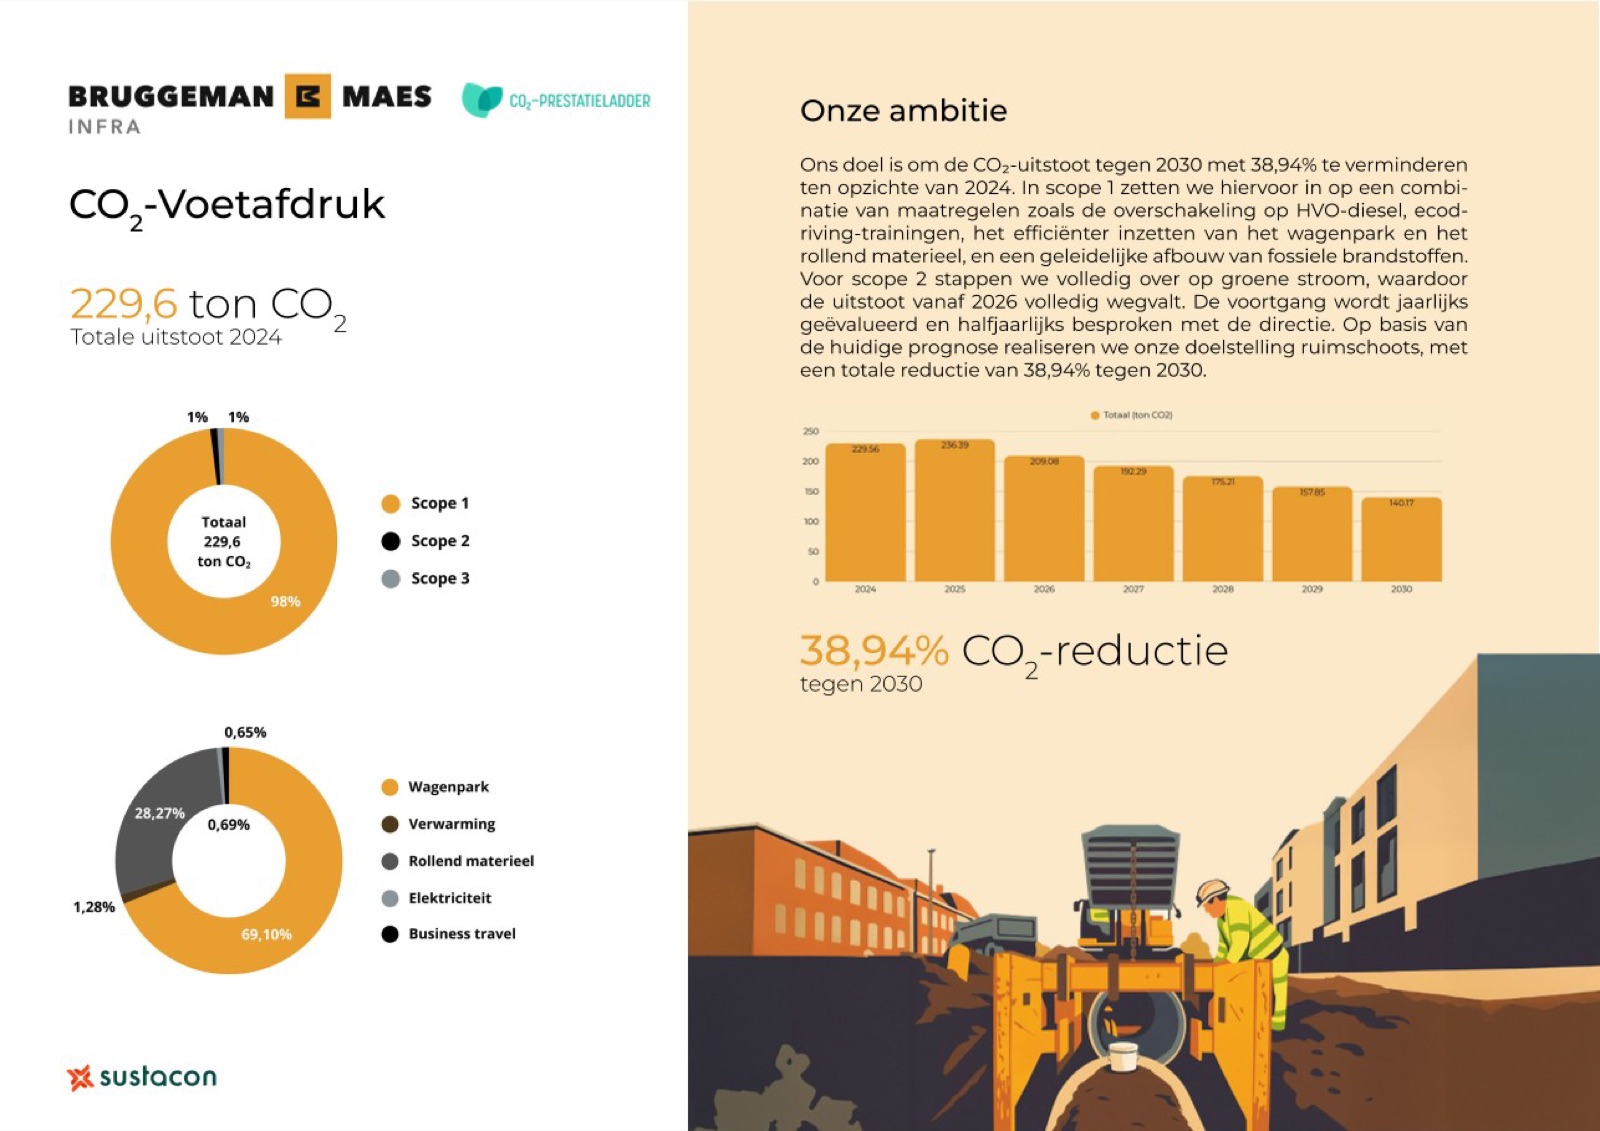Screen dimensions: 1600x1131
Task: Click the Sustacon logo mark
Action: click(80, 1077)
